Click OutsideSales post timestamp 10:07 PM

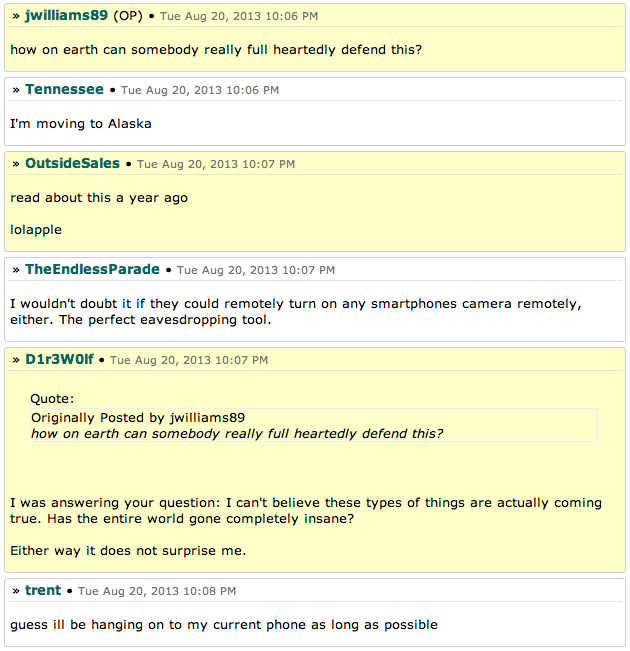(216, 164)
